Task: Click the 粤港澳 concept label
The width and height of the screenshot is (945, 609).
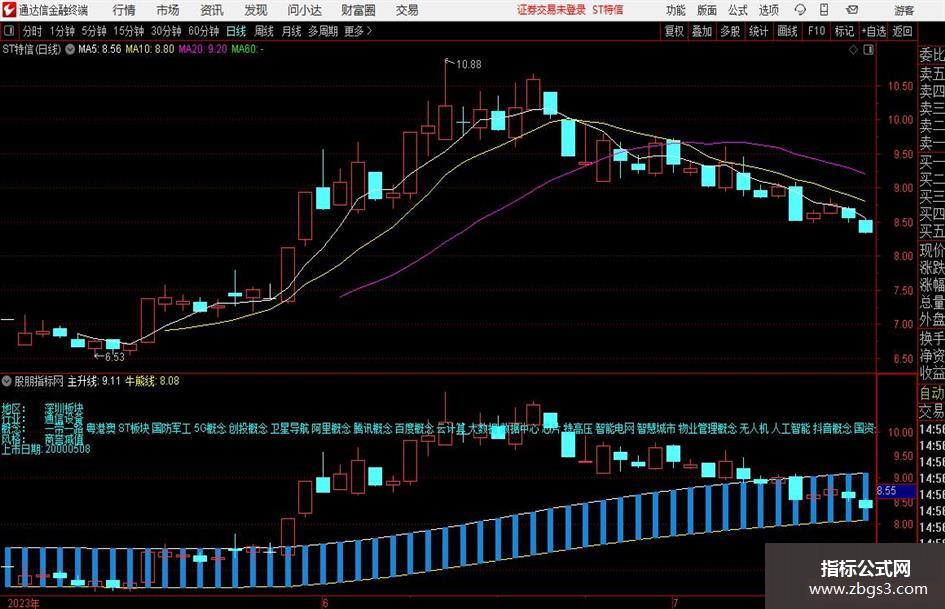Action: click(x=100, y=429)
